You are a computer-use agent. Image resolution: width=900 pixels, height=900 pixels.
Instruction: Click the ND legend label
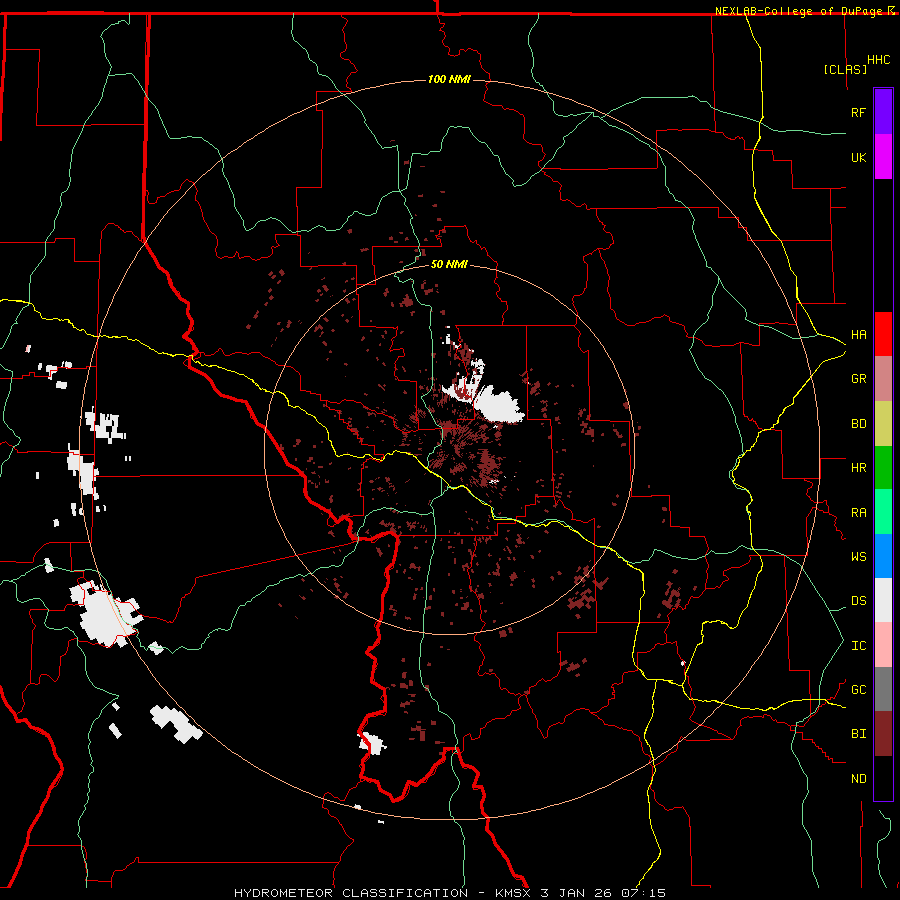(x=858, y=779)
